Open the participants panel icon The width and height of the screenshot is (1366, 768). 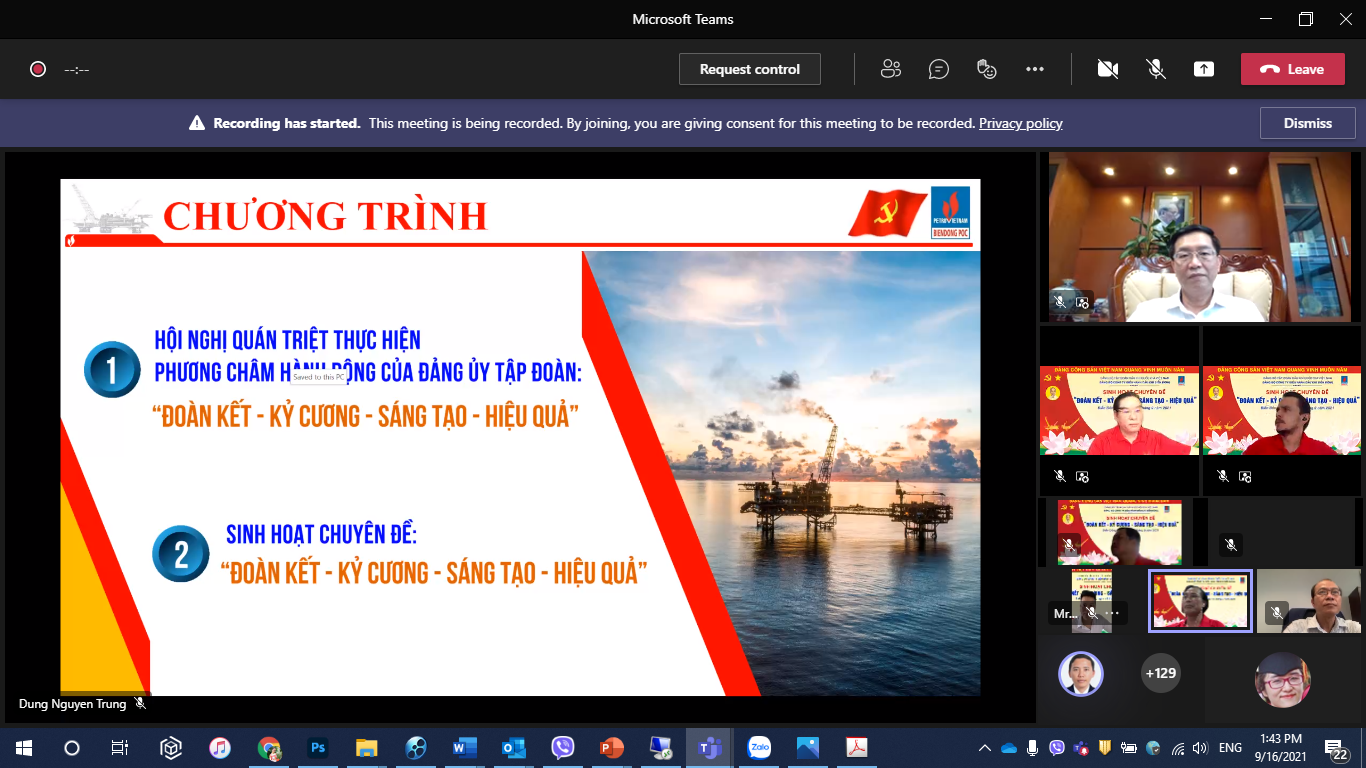[890, 69]
